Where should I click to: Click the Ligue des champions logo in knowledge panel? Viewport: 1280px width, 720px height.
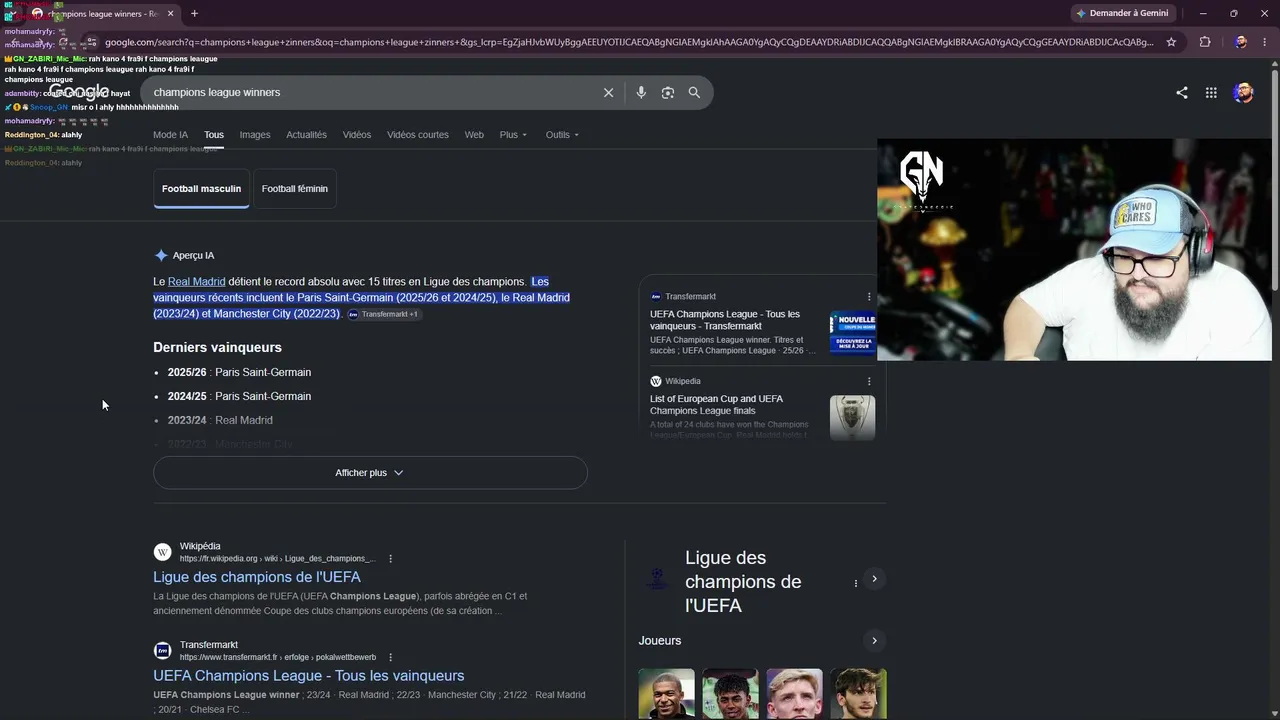[x=657, y=578]
